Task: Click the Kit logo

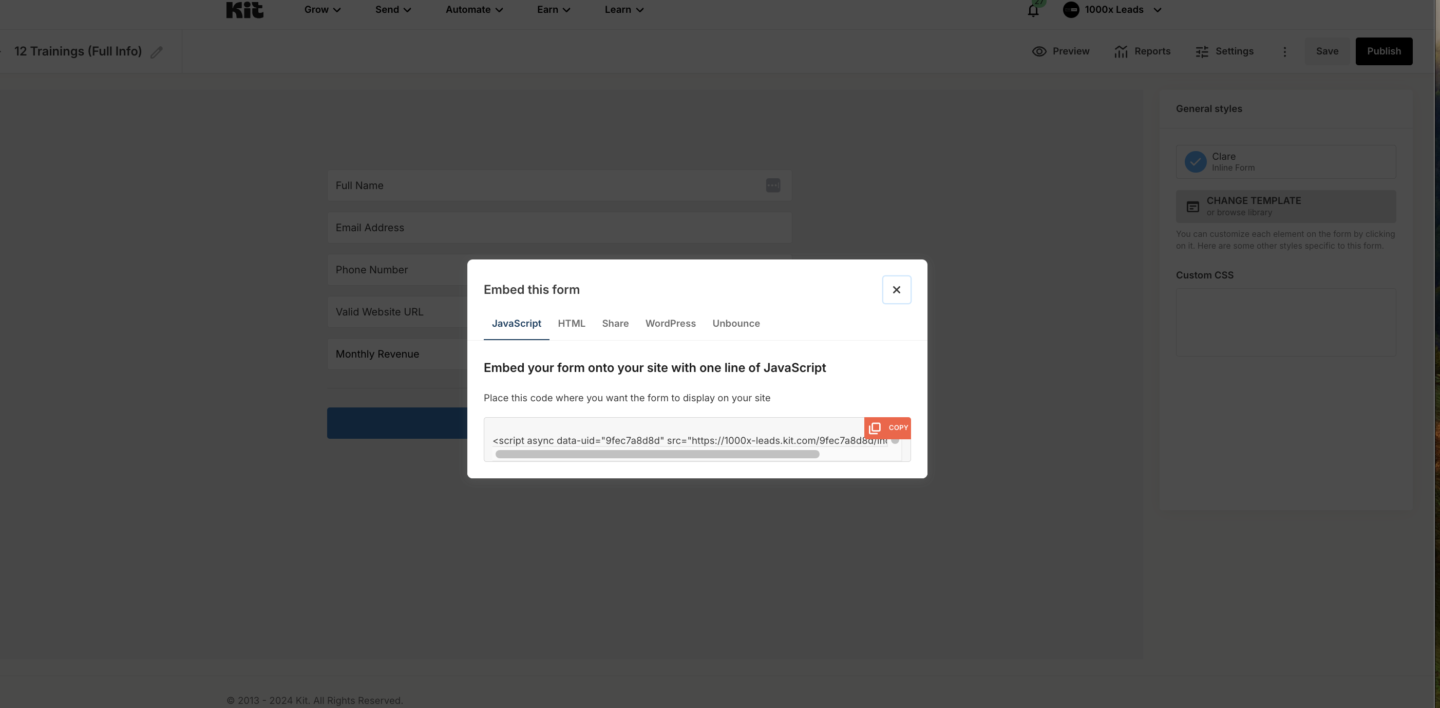Action: pos(244,9)
